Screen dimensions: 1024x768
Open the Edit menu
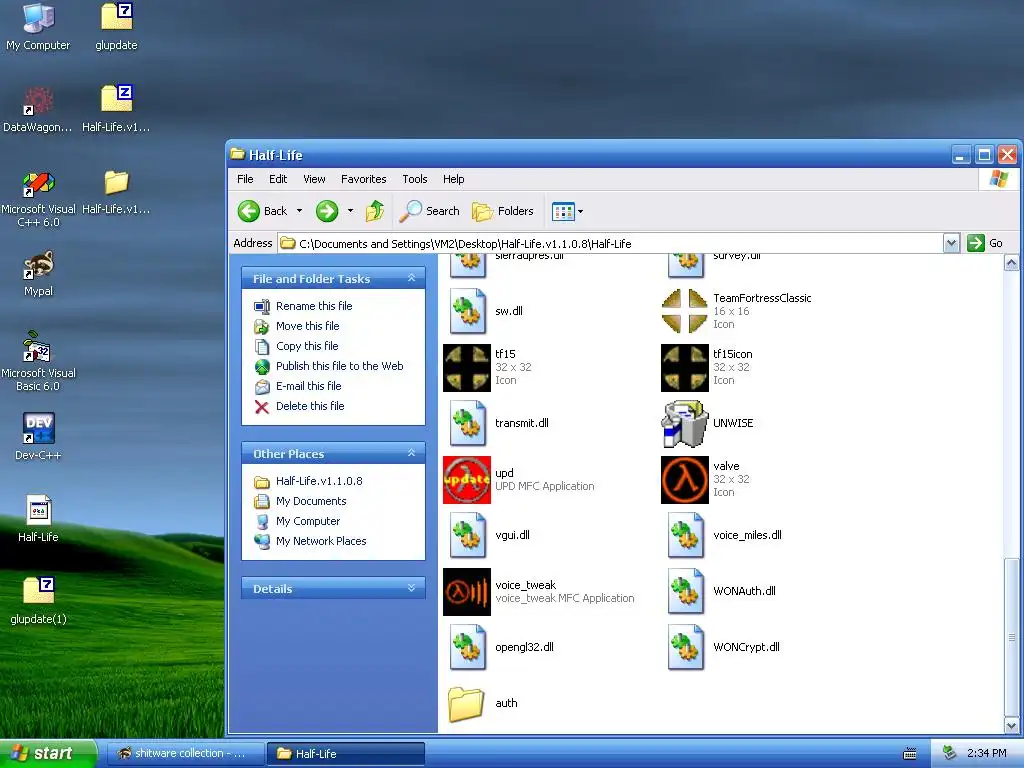[278, 179]
